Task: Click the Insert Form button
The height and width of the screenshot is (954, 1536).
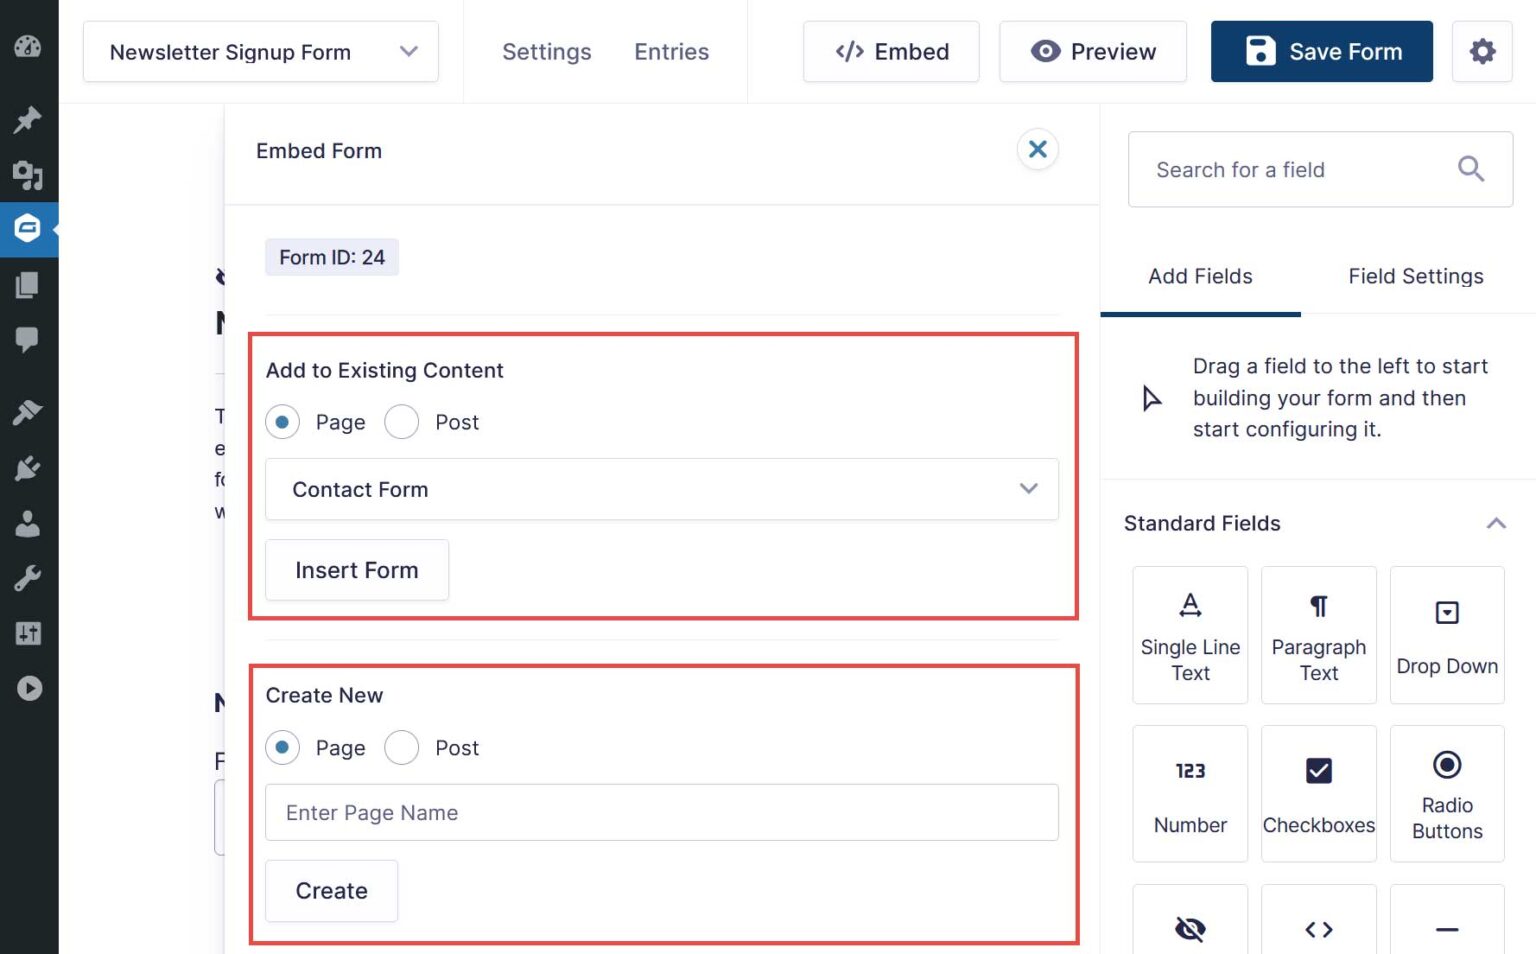Action: (x=356, y=570)
